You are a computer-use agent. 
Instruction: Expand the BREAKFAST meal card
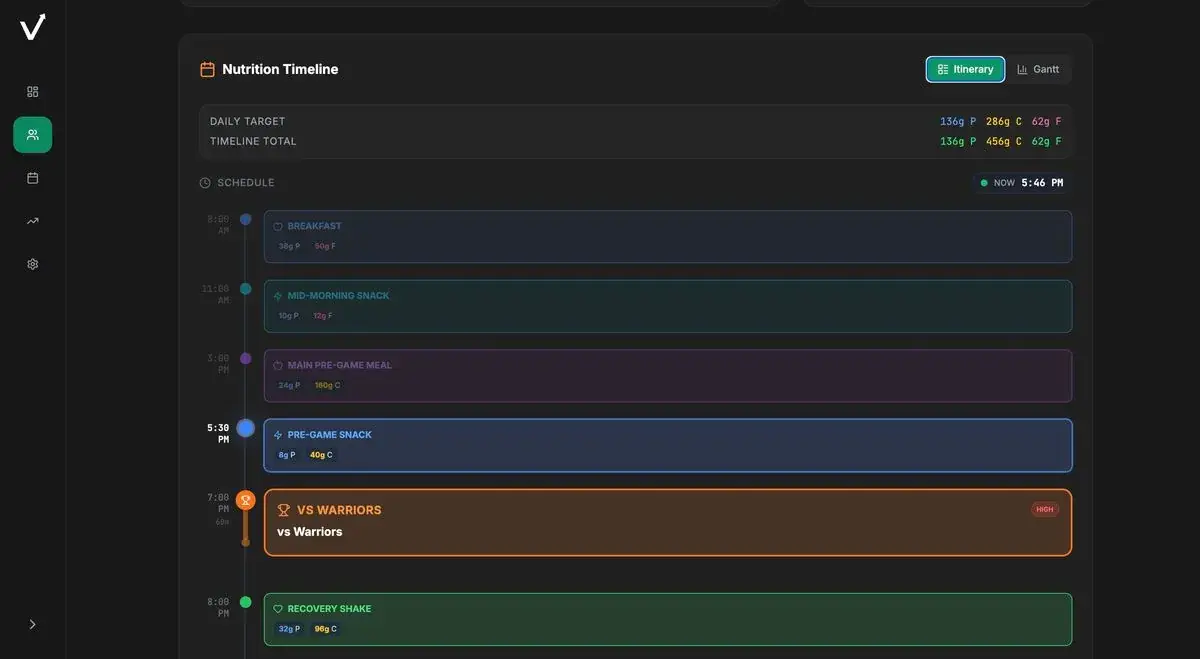pyautogui.click(x=667, y=236)
